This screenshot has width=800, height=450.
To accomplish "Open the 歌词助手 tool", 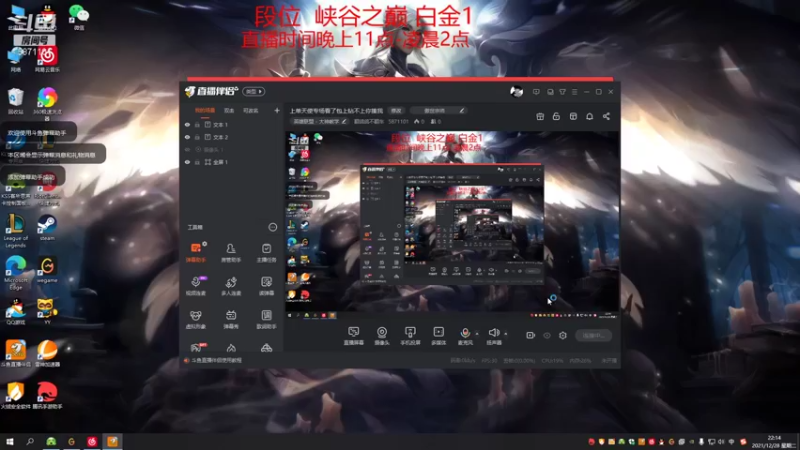I will click(266, 319).
